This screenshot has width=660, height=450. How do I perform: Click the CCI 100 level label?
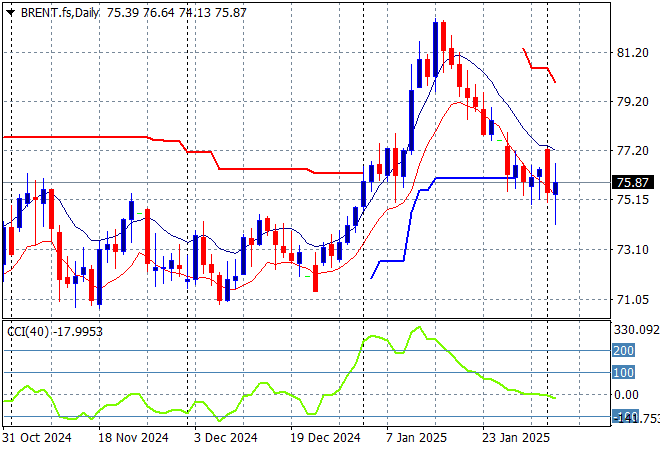(623, 373)
